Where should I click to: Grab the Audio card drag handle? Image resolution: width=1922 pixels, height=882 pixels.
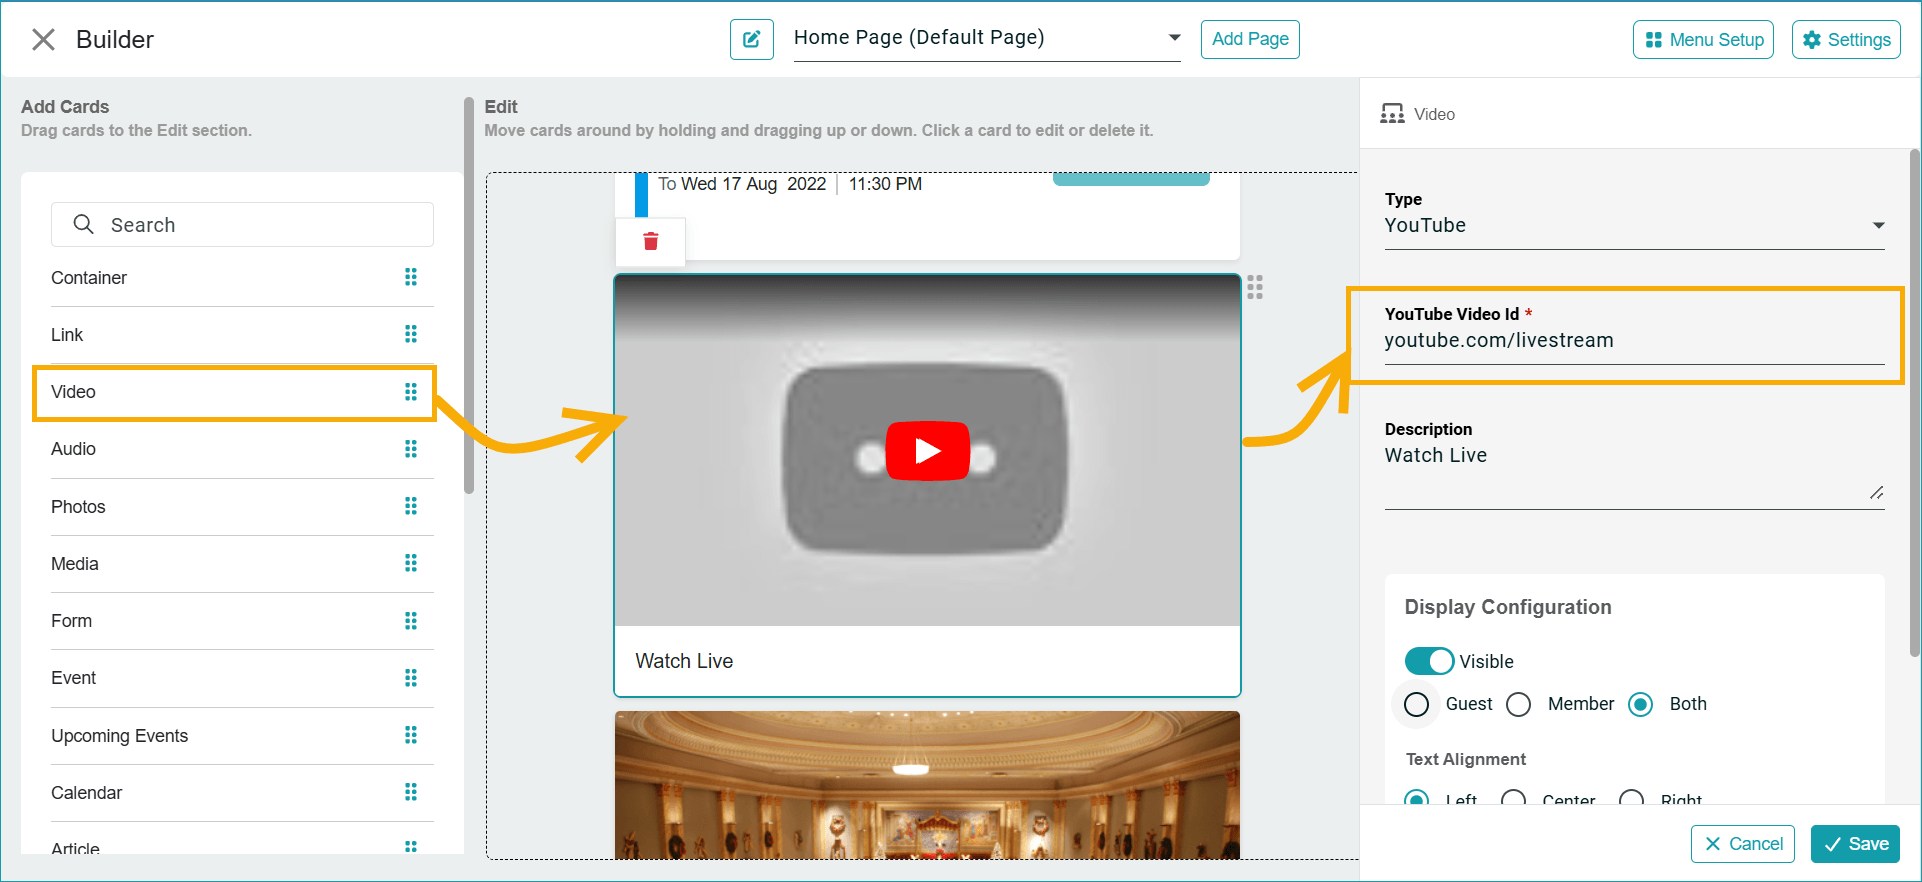[x=411, y=449]
